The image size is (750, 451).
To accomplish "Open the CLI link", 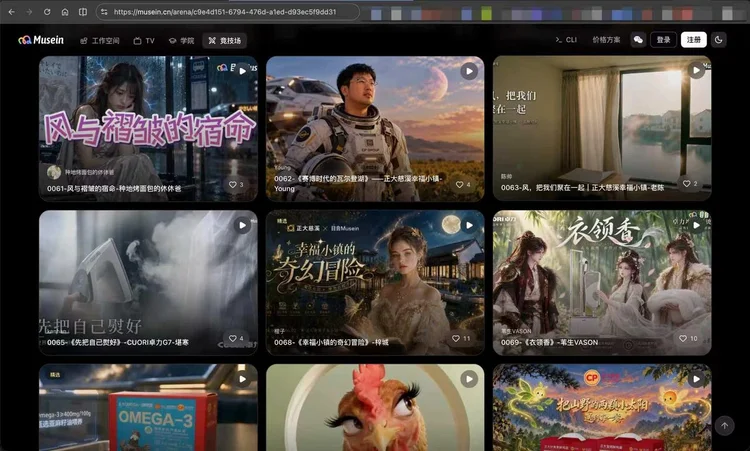I will pos(566,40).
